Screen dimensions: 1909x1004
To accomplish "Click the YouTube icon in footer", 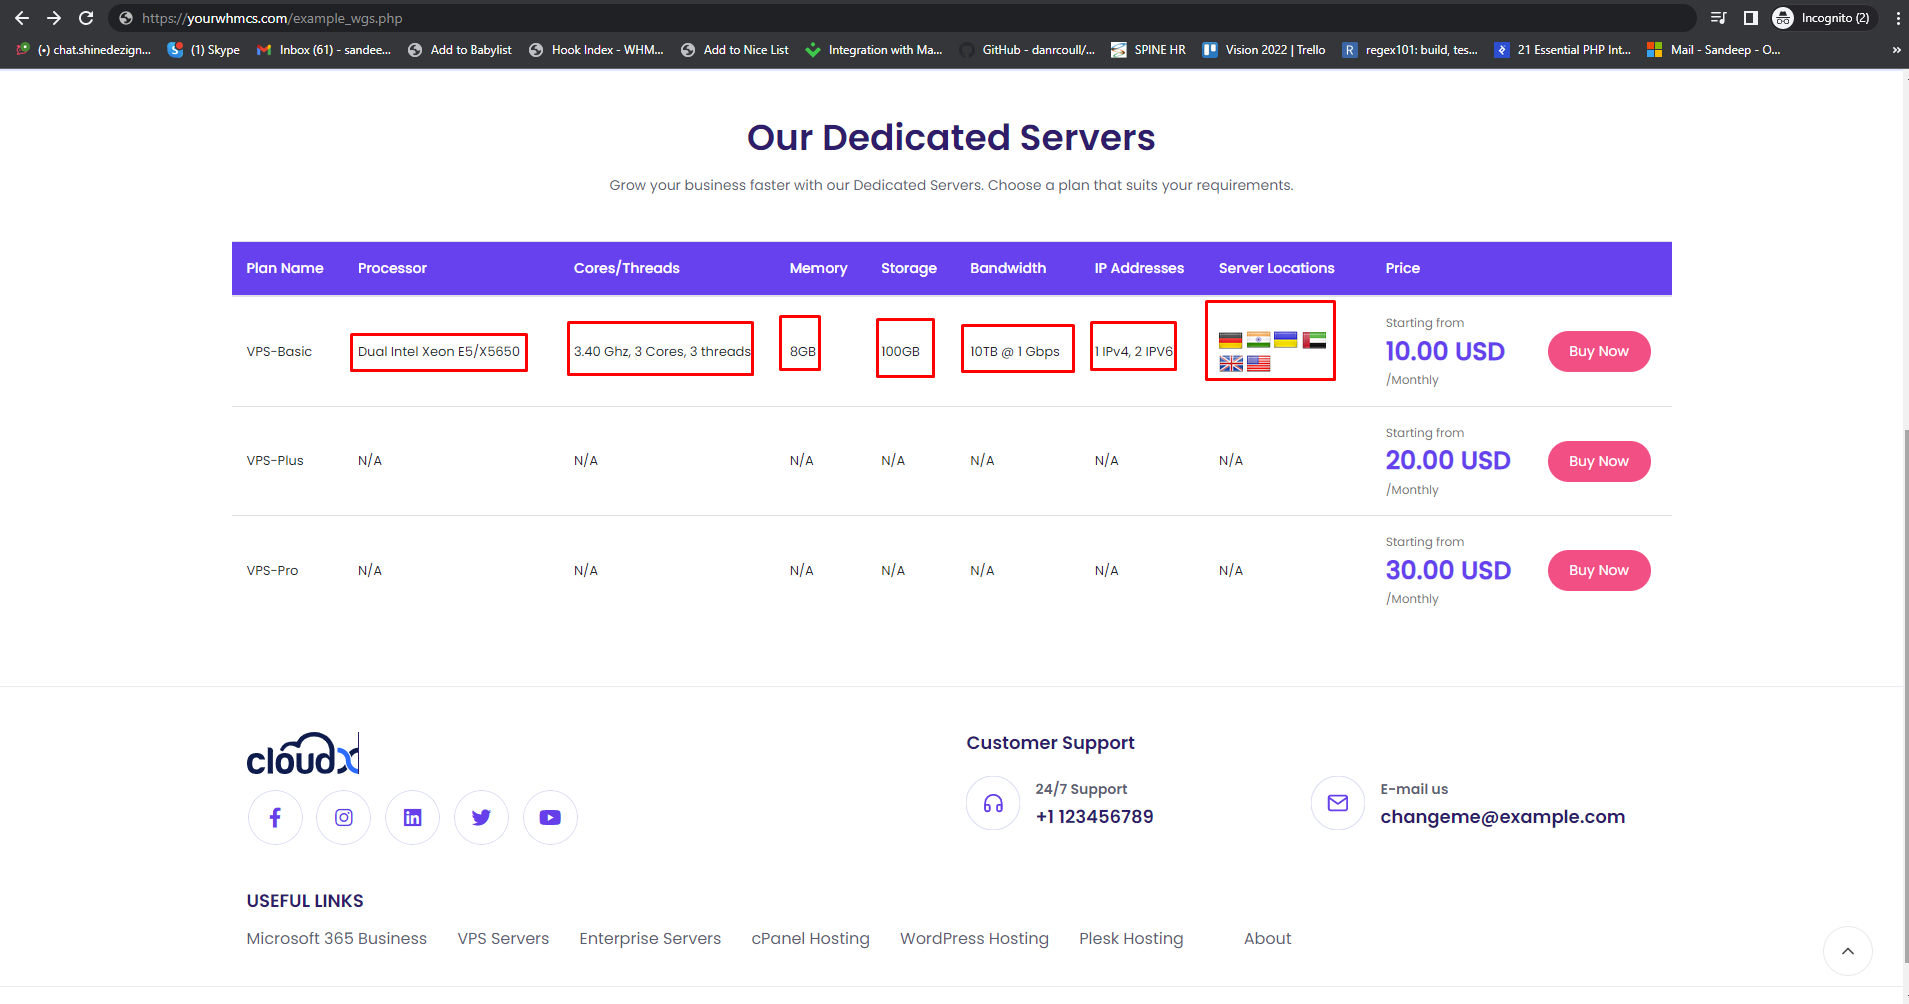I will 550,818.
